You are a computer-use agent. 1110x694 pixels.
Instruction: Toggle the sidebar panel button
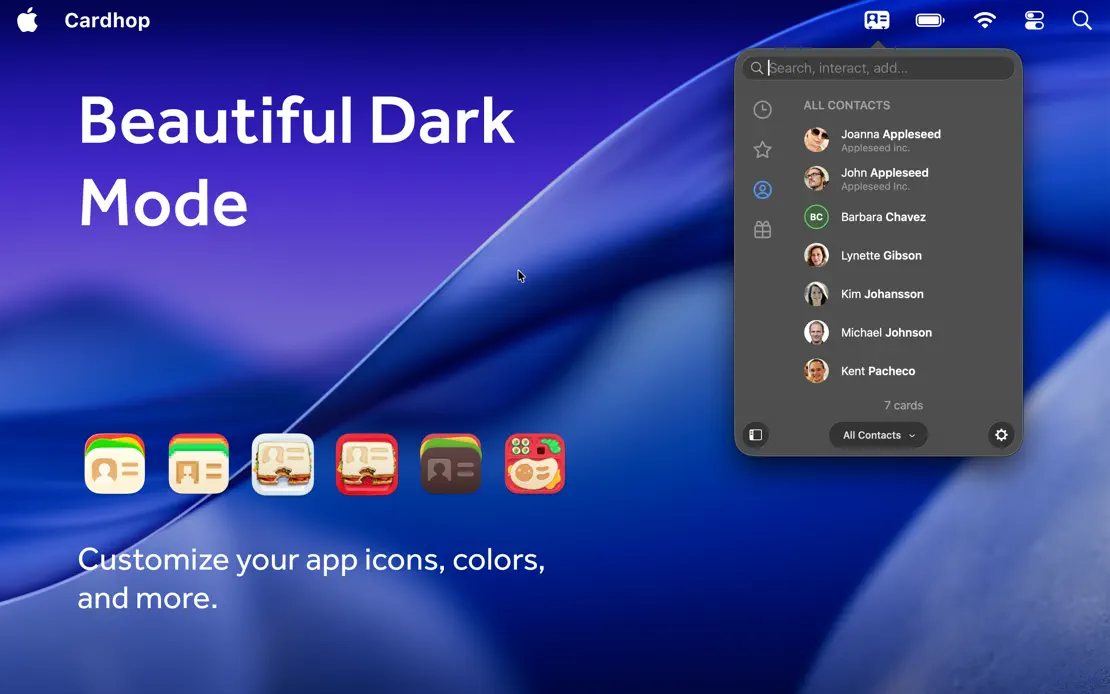click(x=755, y=435)
